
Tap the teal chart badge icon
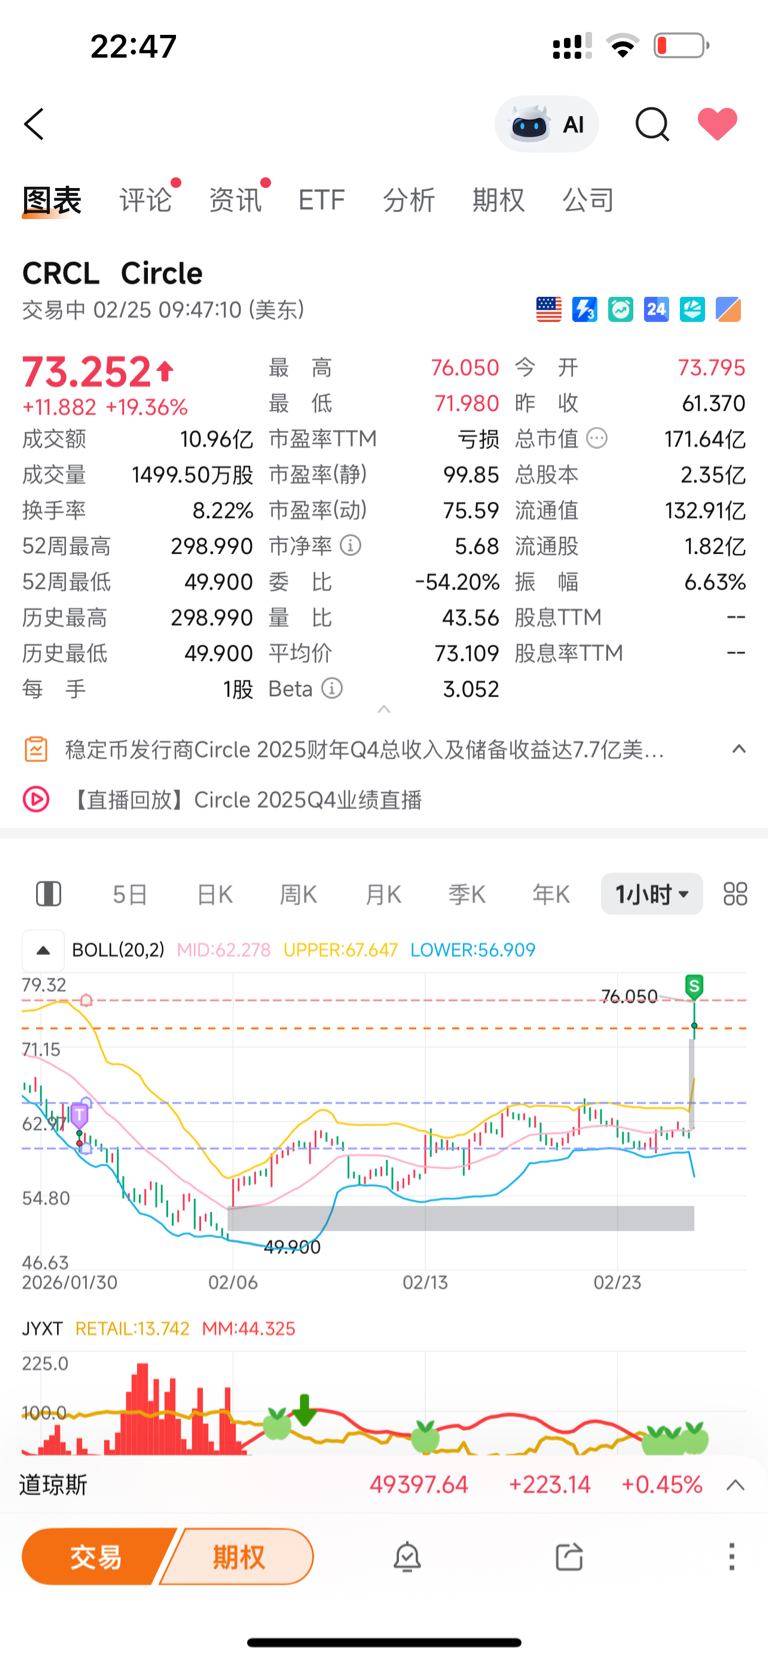point(621,310)
